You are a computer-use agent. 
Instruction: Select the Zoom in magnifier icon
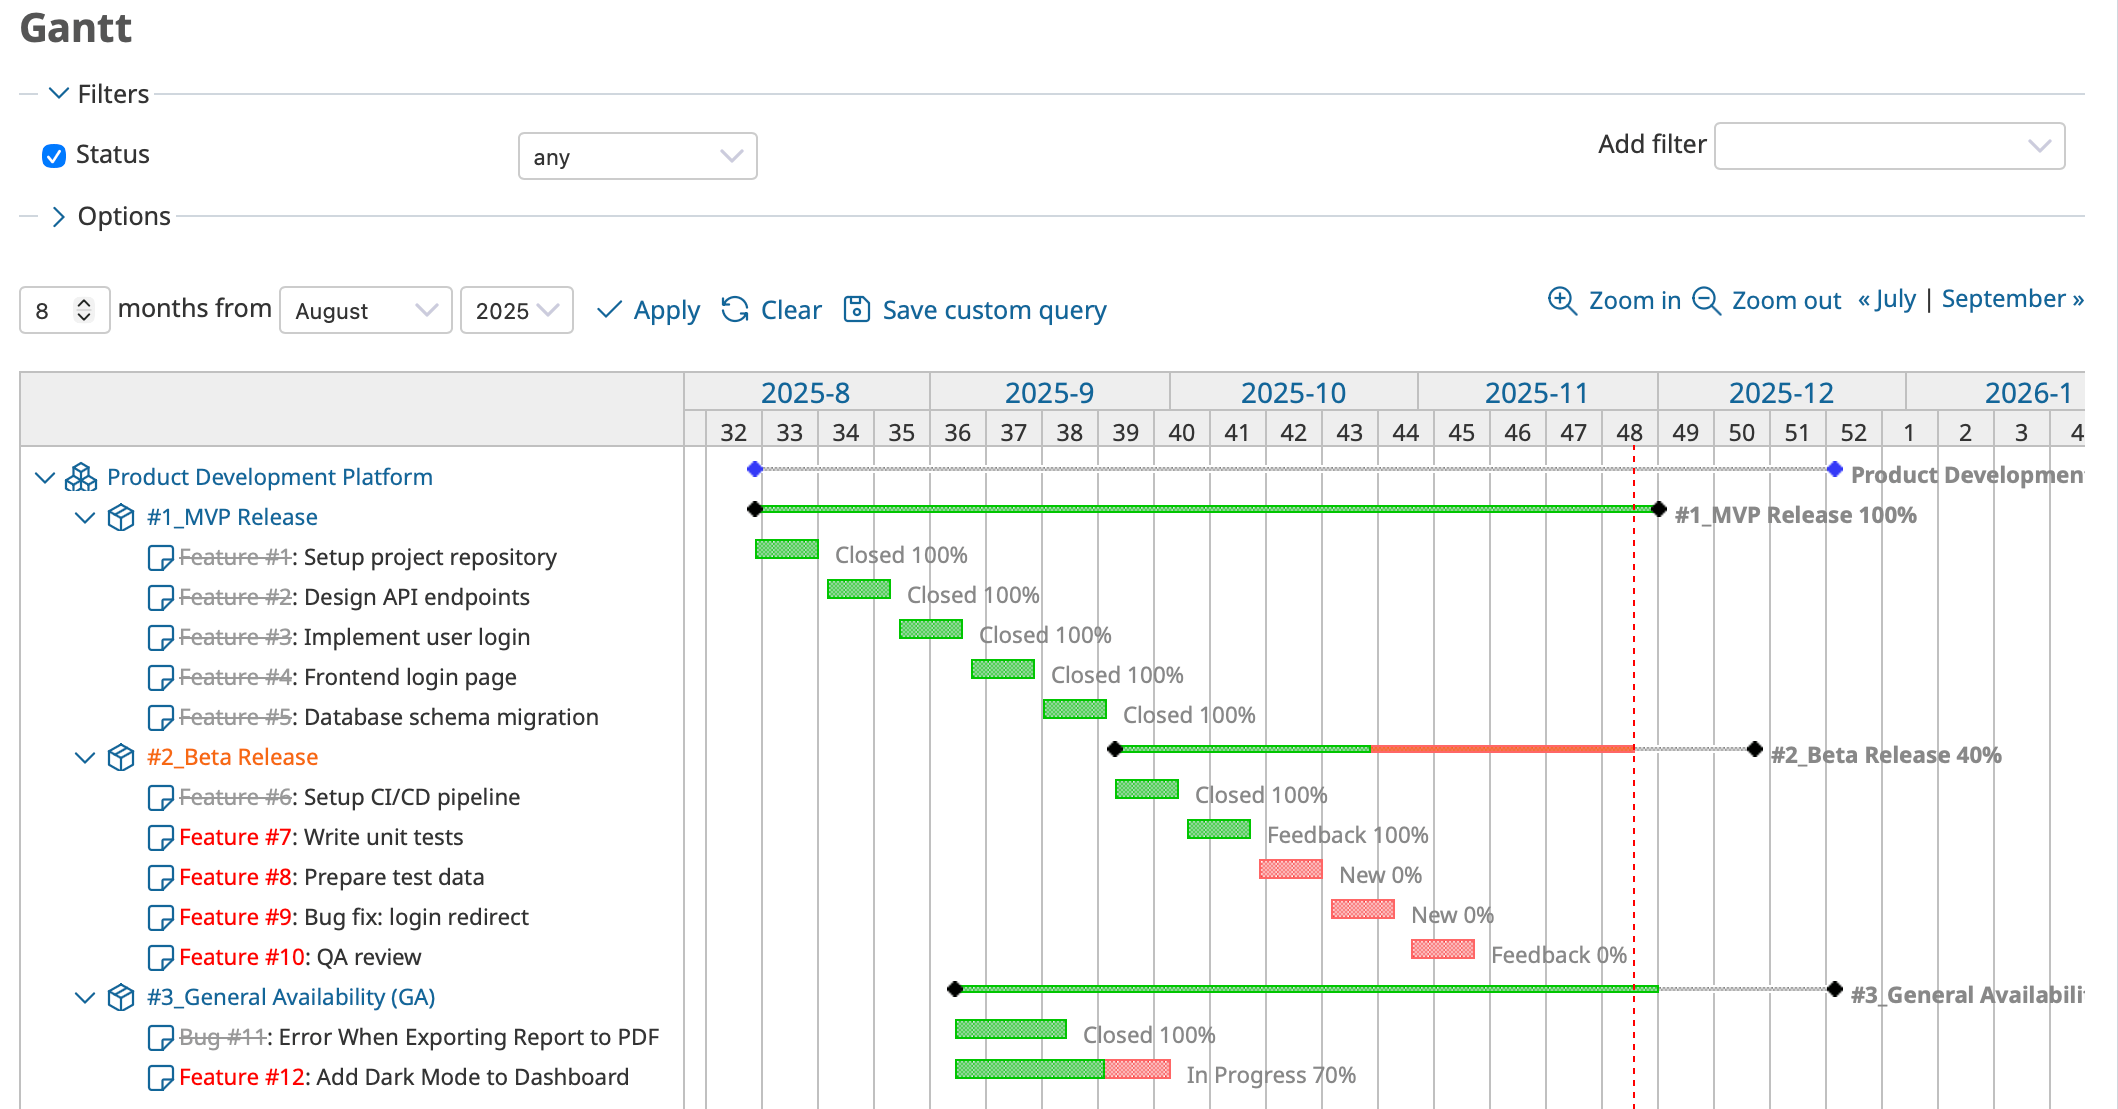click(x=1561, y=300)
